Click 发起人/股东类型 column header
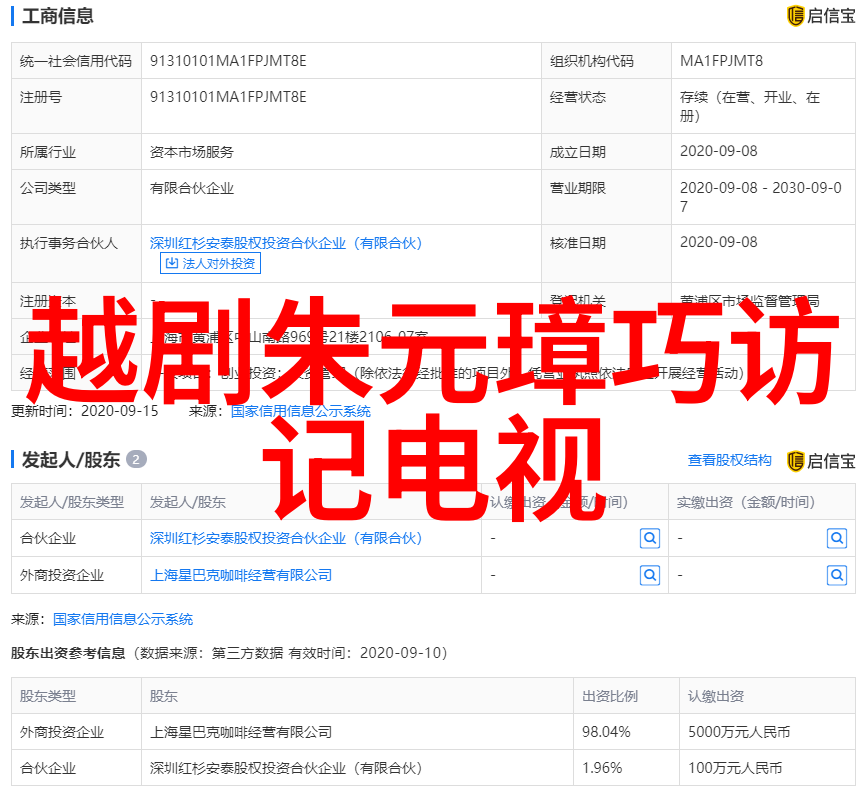This screenshot has width=867, height=790. pos(72,502)
